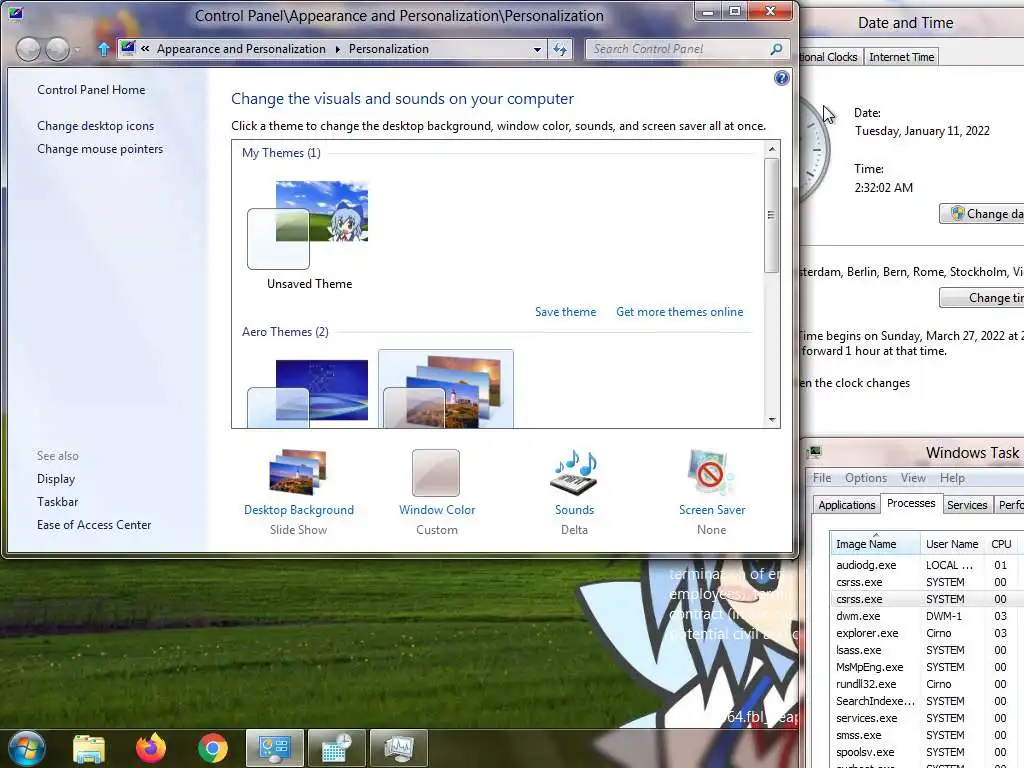Switch to Services tab in Task Manager
This screenshot has height=768, width=1024.
967,505
